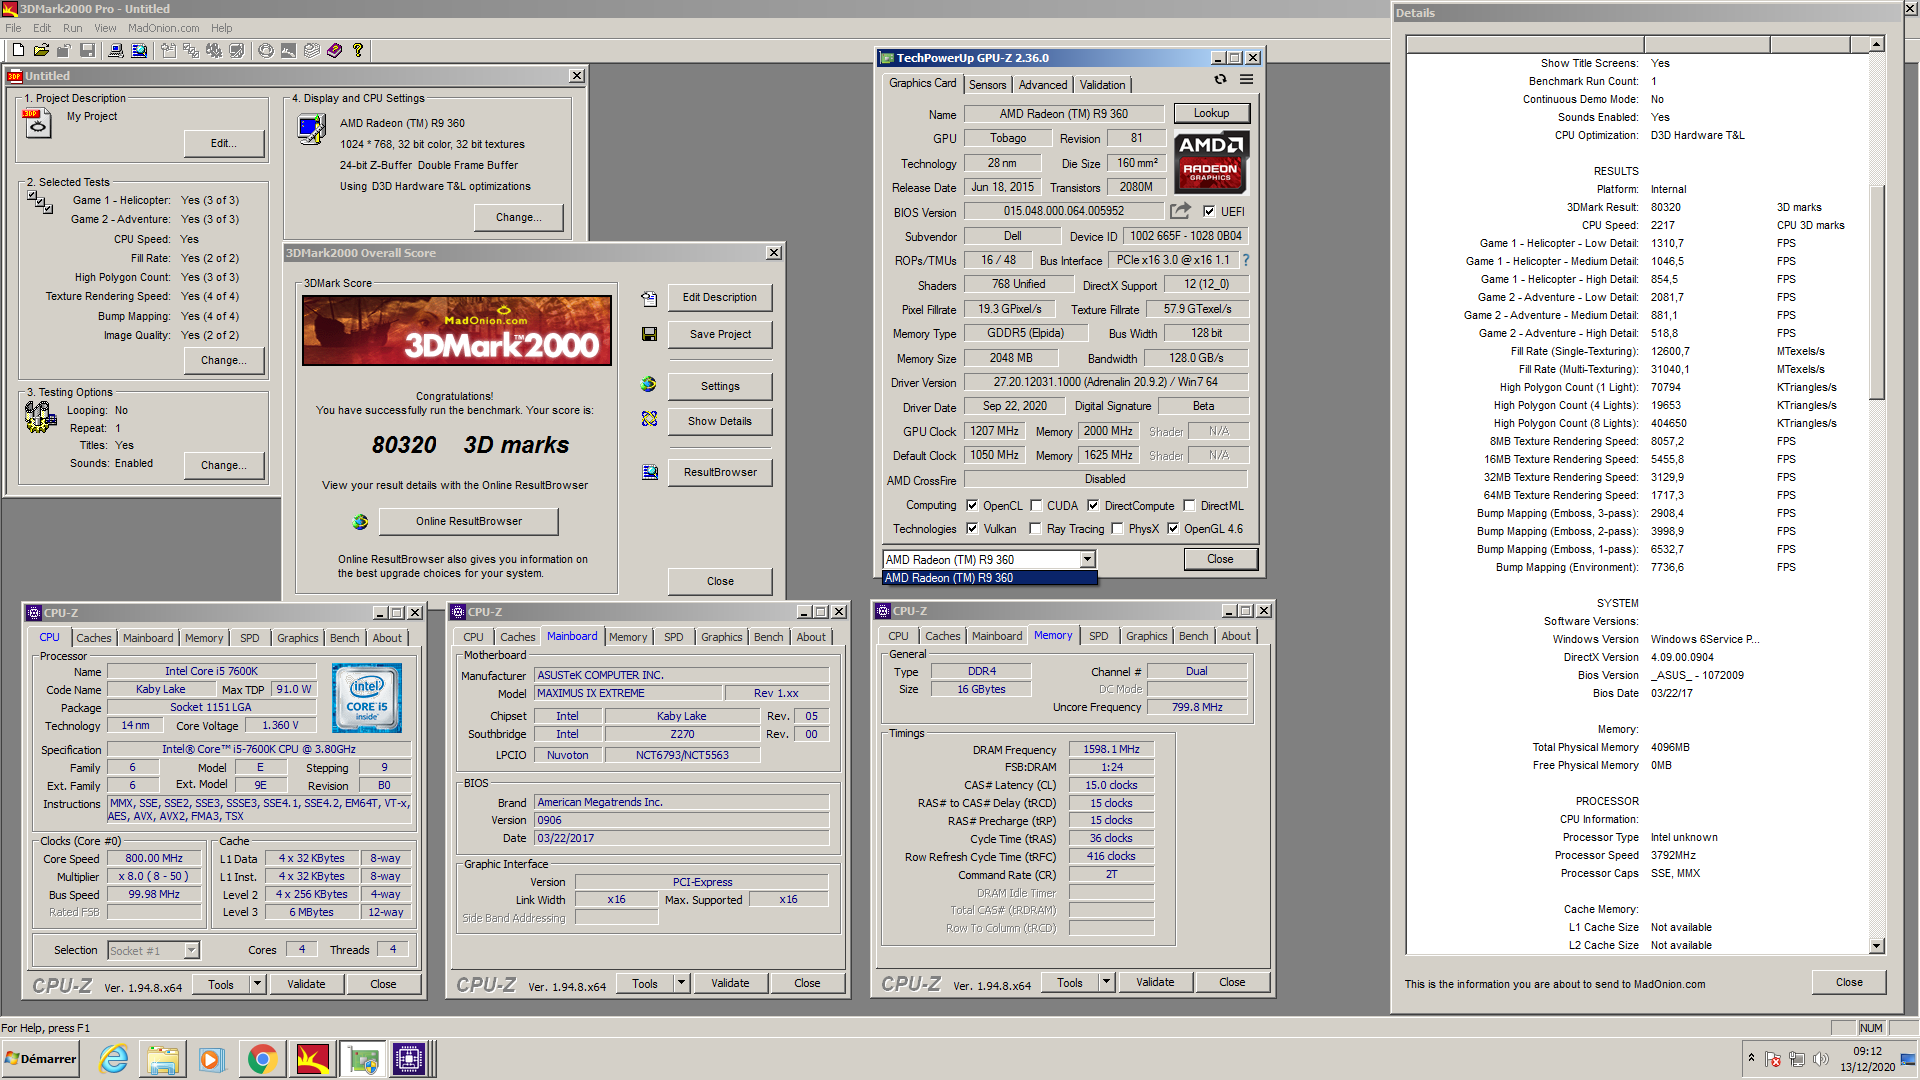Switch to the Sensors tab in GPU-Z

(x=987, y=85)
